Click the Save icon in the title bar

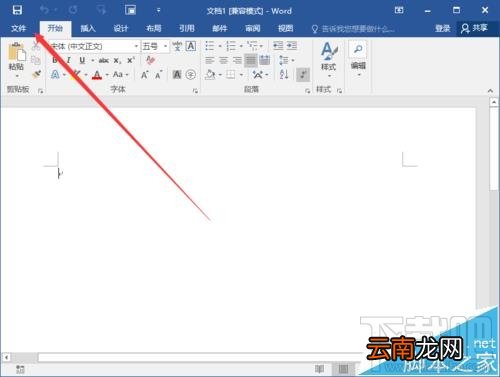(x=17, y=10)
